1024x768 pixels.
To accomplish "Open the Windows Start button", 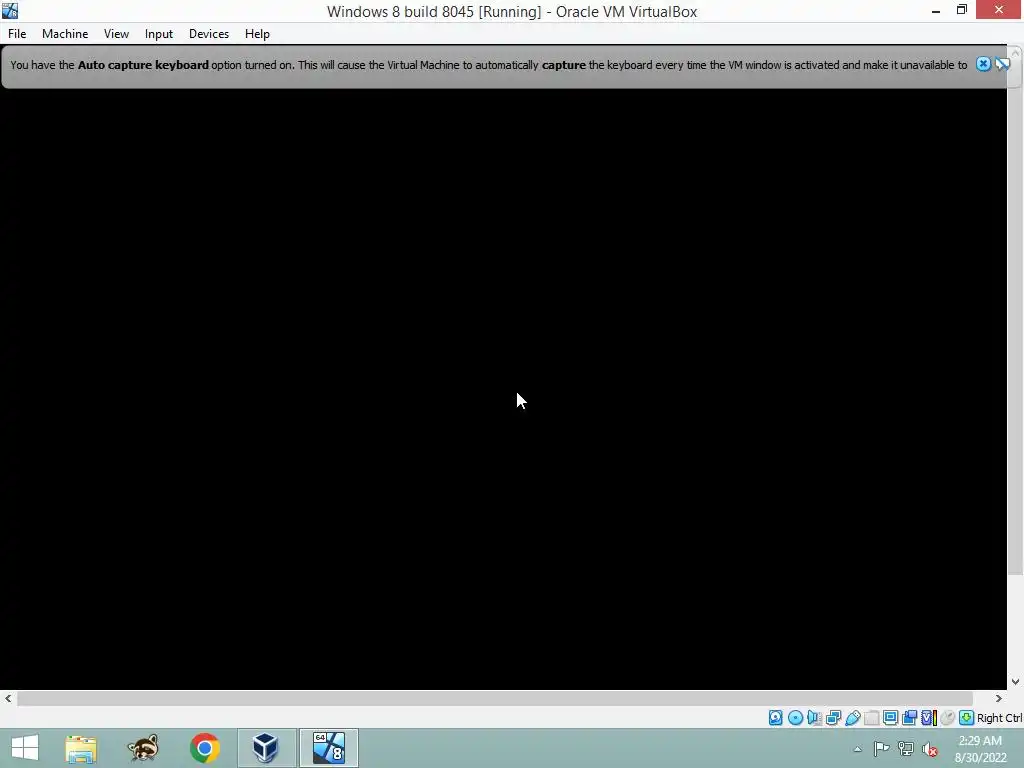I will [25, 748].
